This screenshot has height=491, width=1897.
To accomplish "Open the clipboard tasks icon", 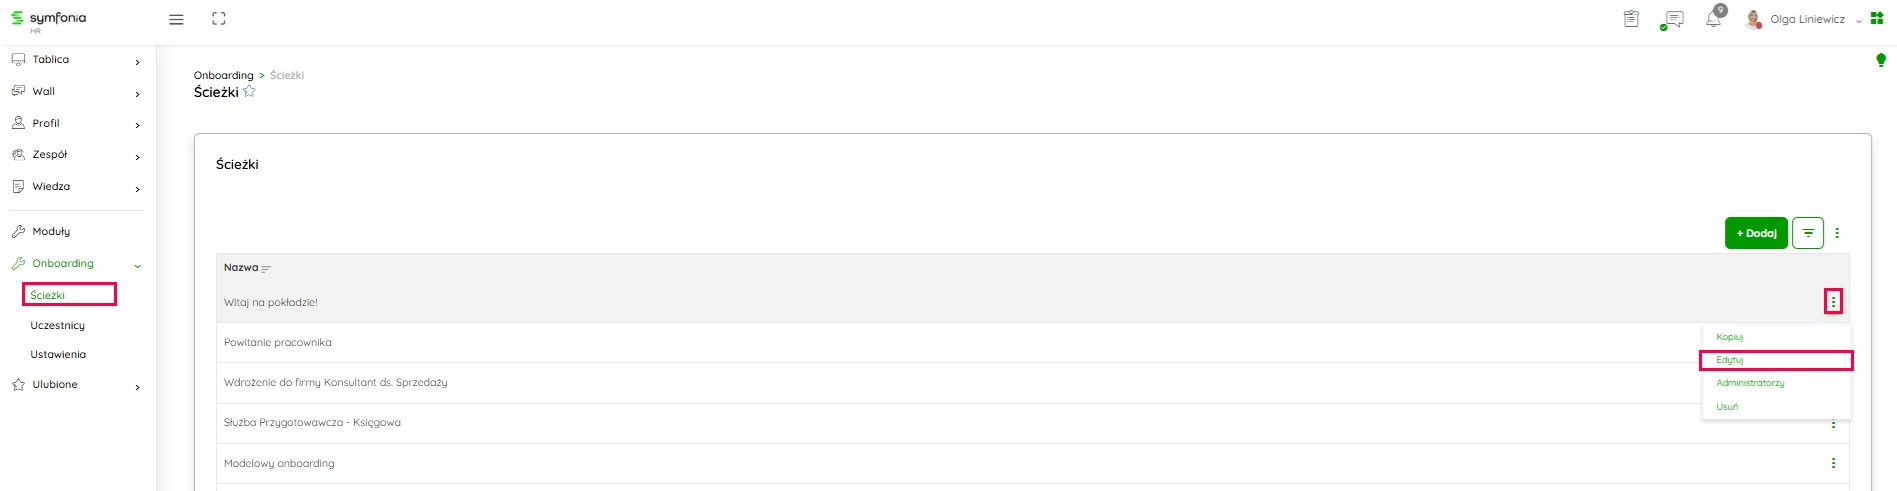I will tap(1631, 19).
